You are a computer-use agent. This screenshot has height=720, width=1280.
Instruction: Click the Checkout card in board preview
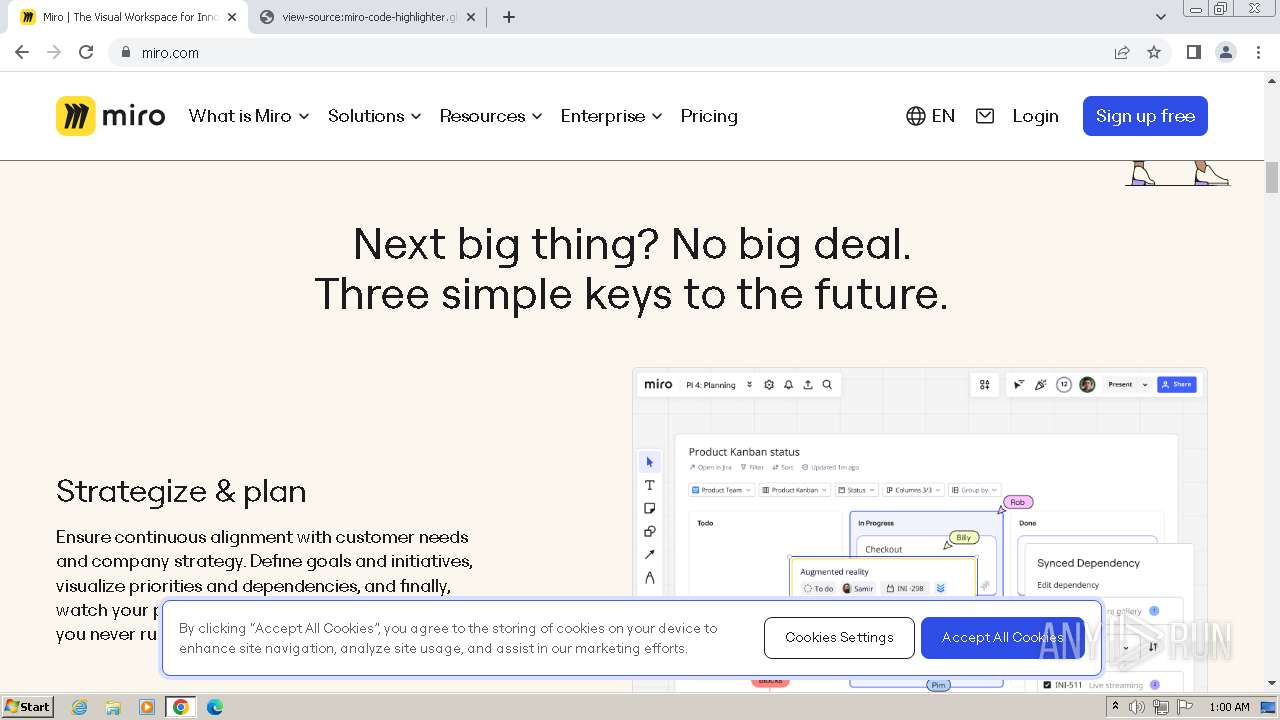pos(884,549)
